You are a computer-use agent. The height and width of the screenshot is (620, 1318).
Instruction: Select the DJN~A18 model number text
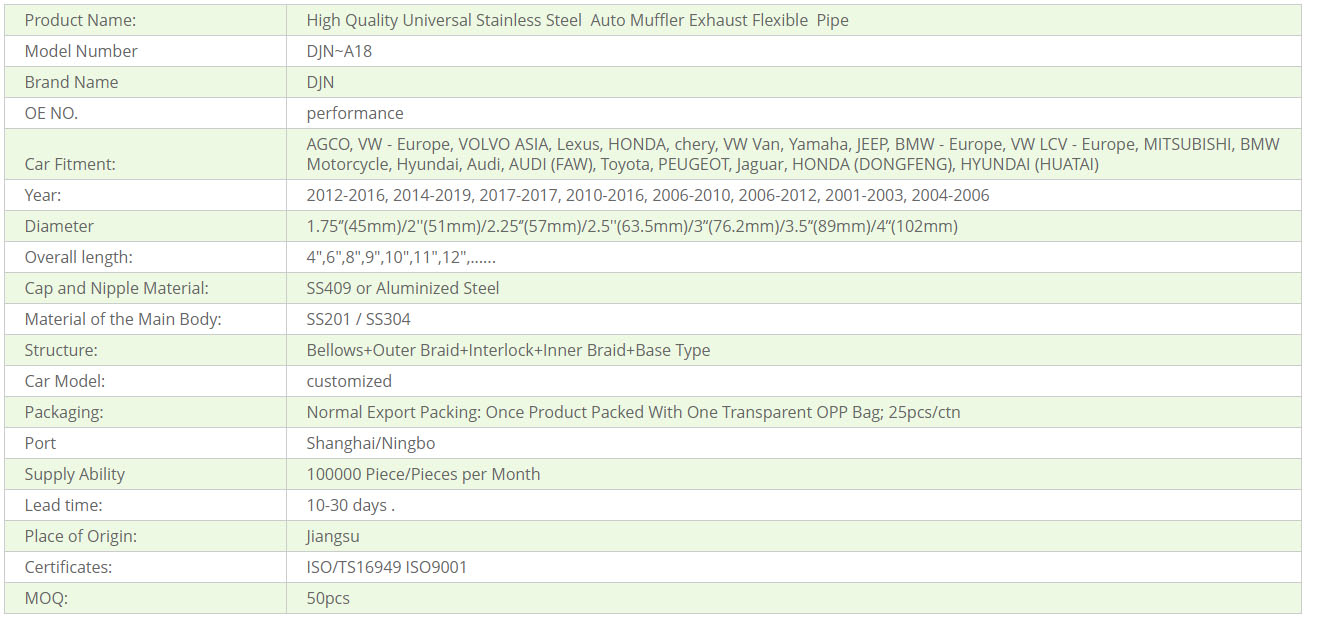(x=339, y=51)
